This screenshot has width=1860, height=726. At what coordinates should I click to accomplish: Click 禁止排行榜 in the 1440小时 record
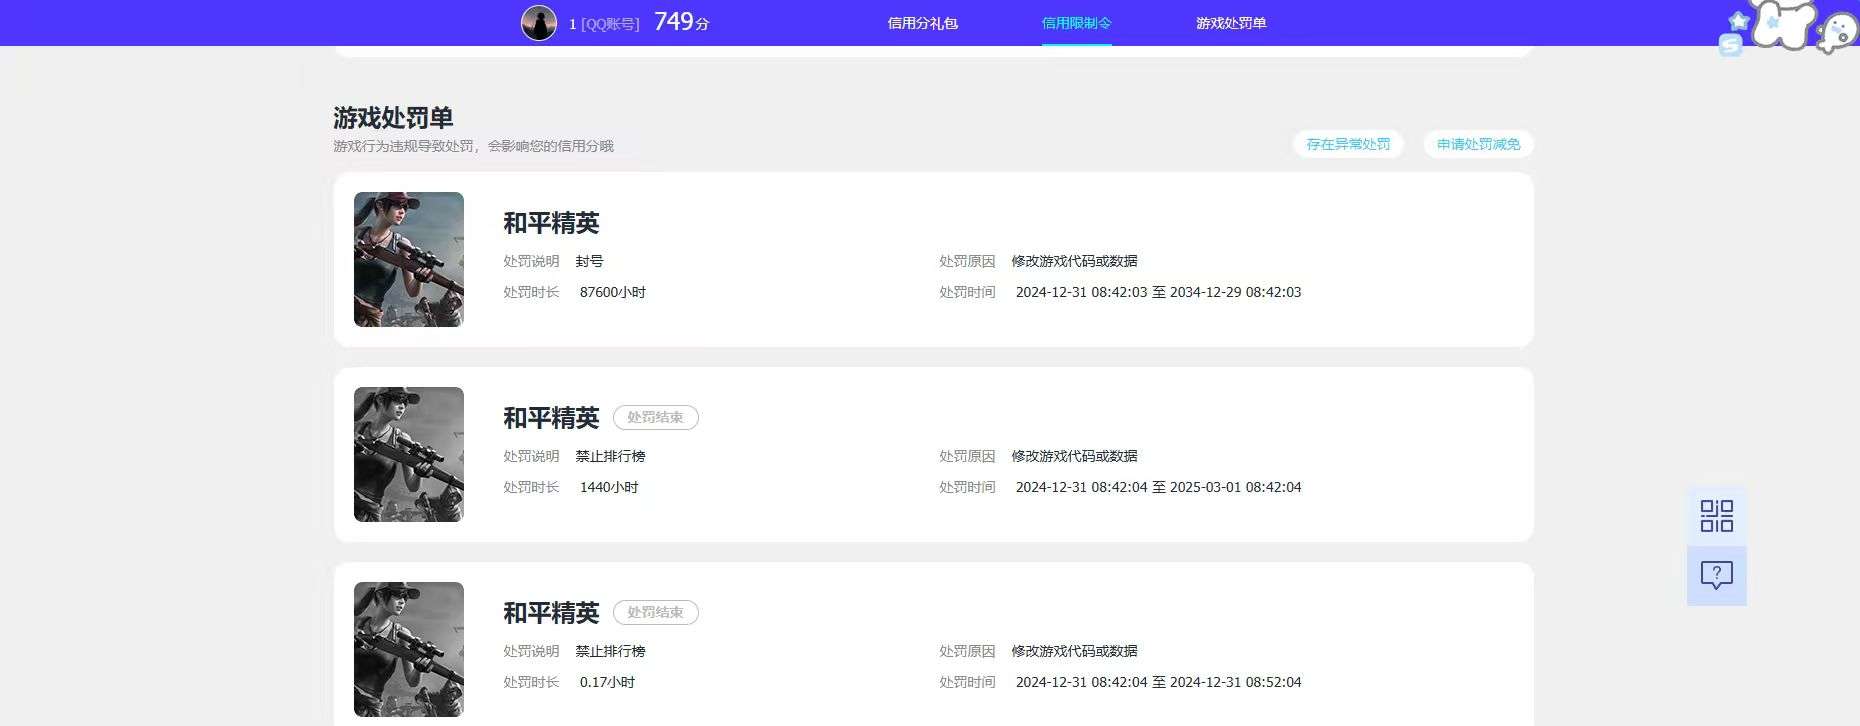[610, 456]
